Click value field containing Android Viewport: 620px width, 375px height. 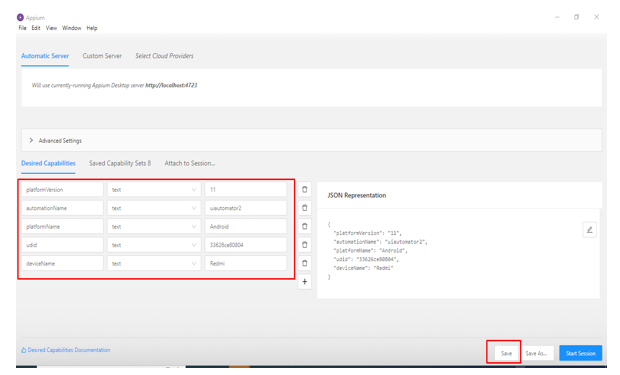point(246,227)
